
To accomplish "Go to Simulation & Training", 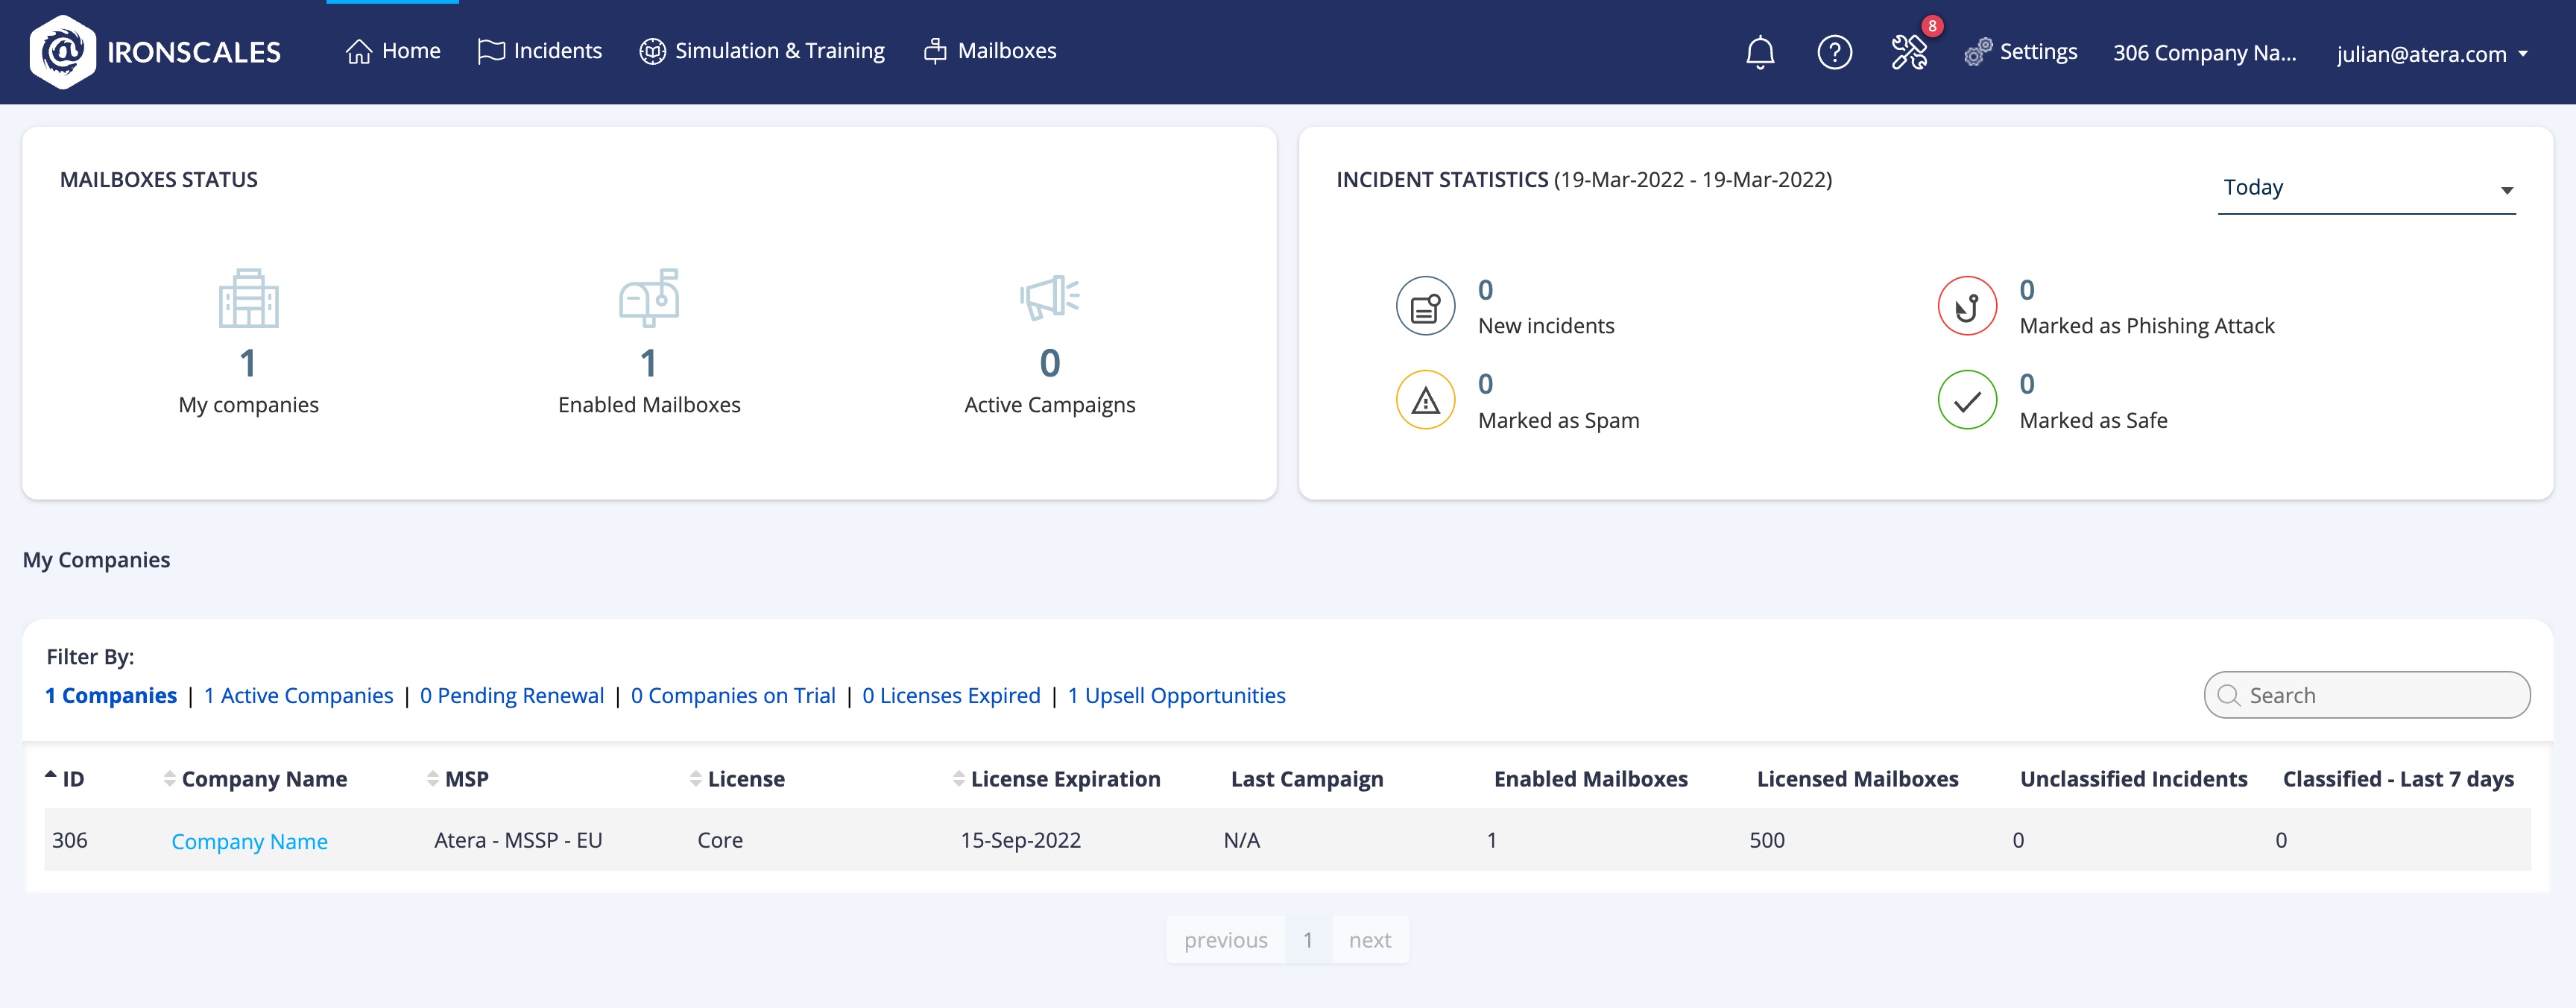I will pyautogui.click(x=762, y=51).
